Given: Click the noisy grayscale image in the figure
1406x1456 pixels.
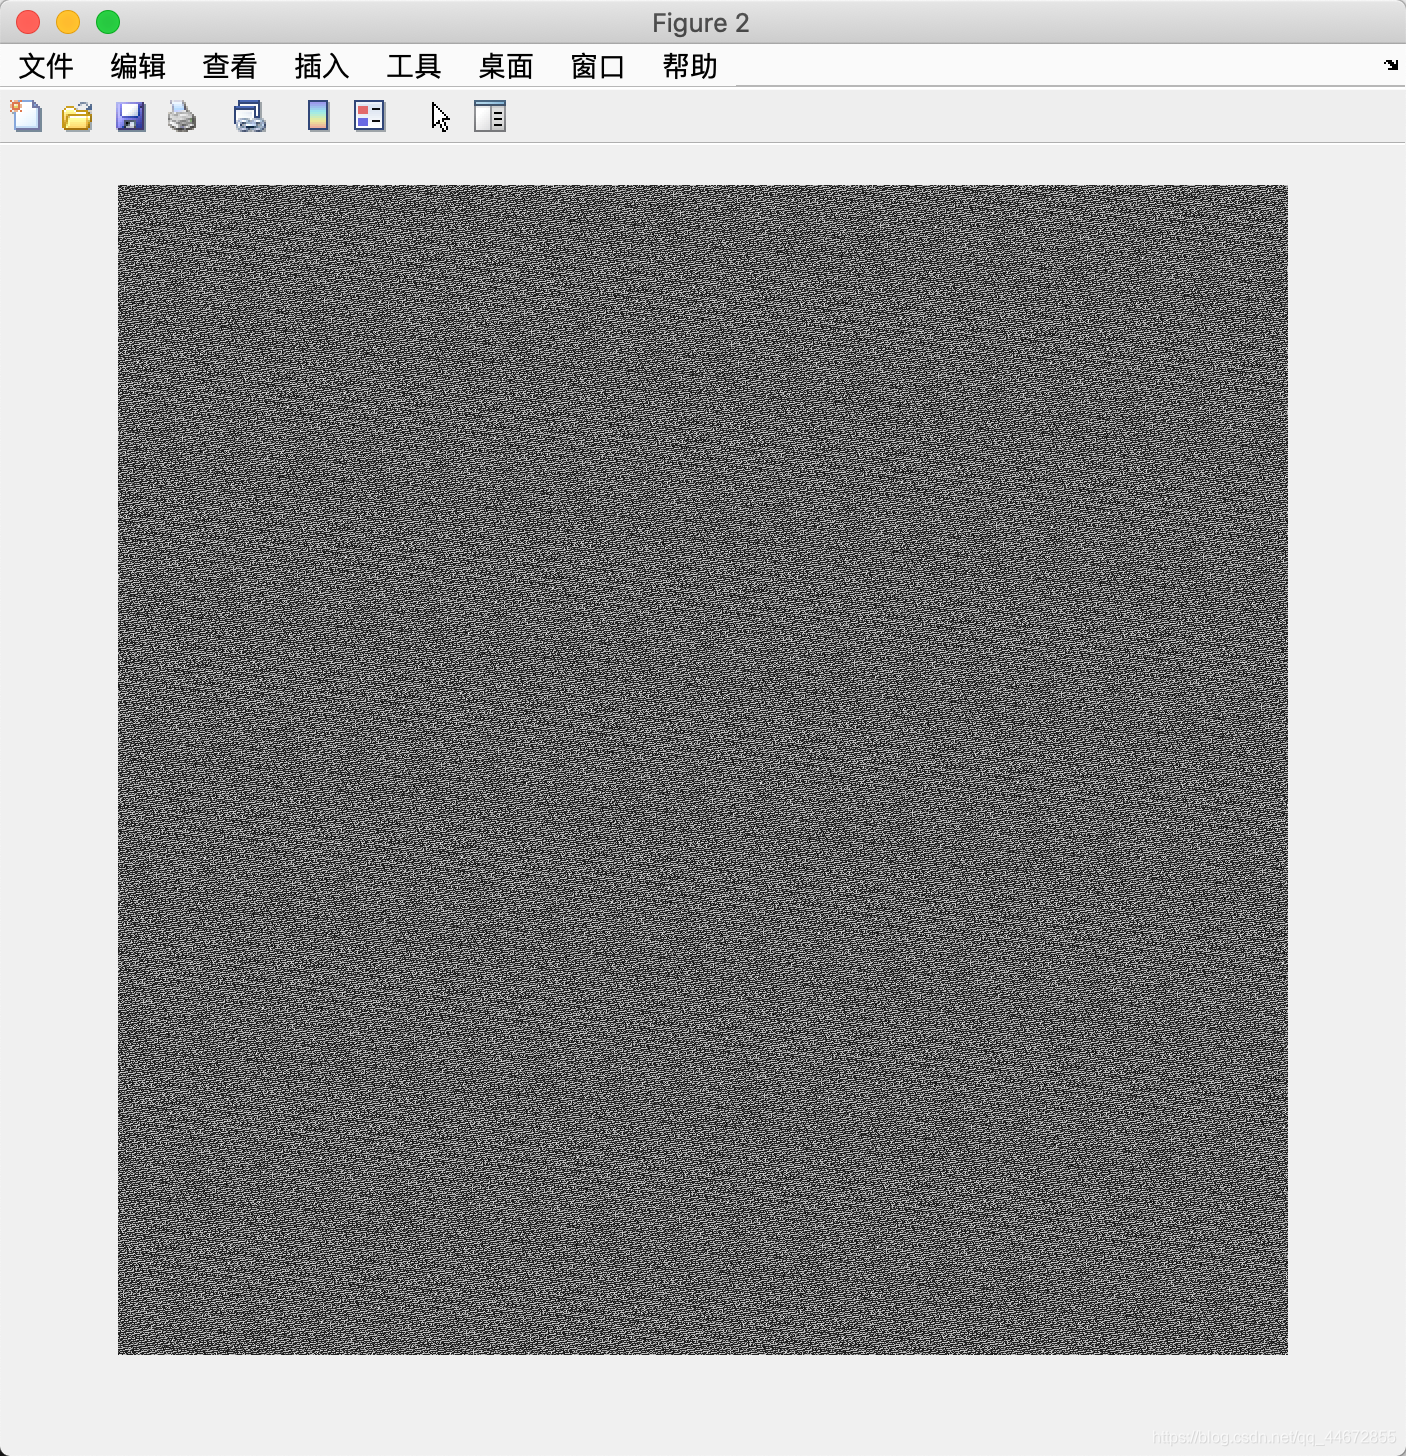Looking at the screenshot, I should coord(703,770).
